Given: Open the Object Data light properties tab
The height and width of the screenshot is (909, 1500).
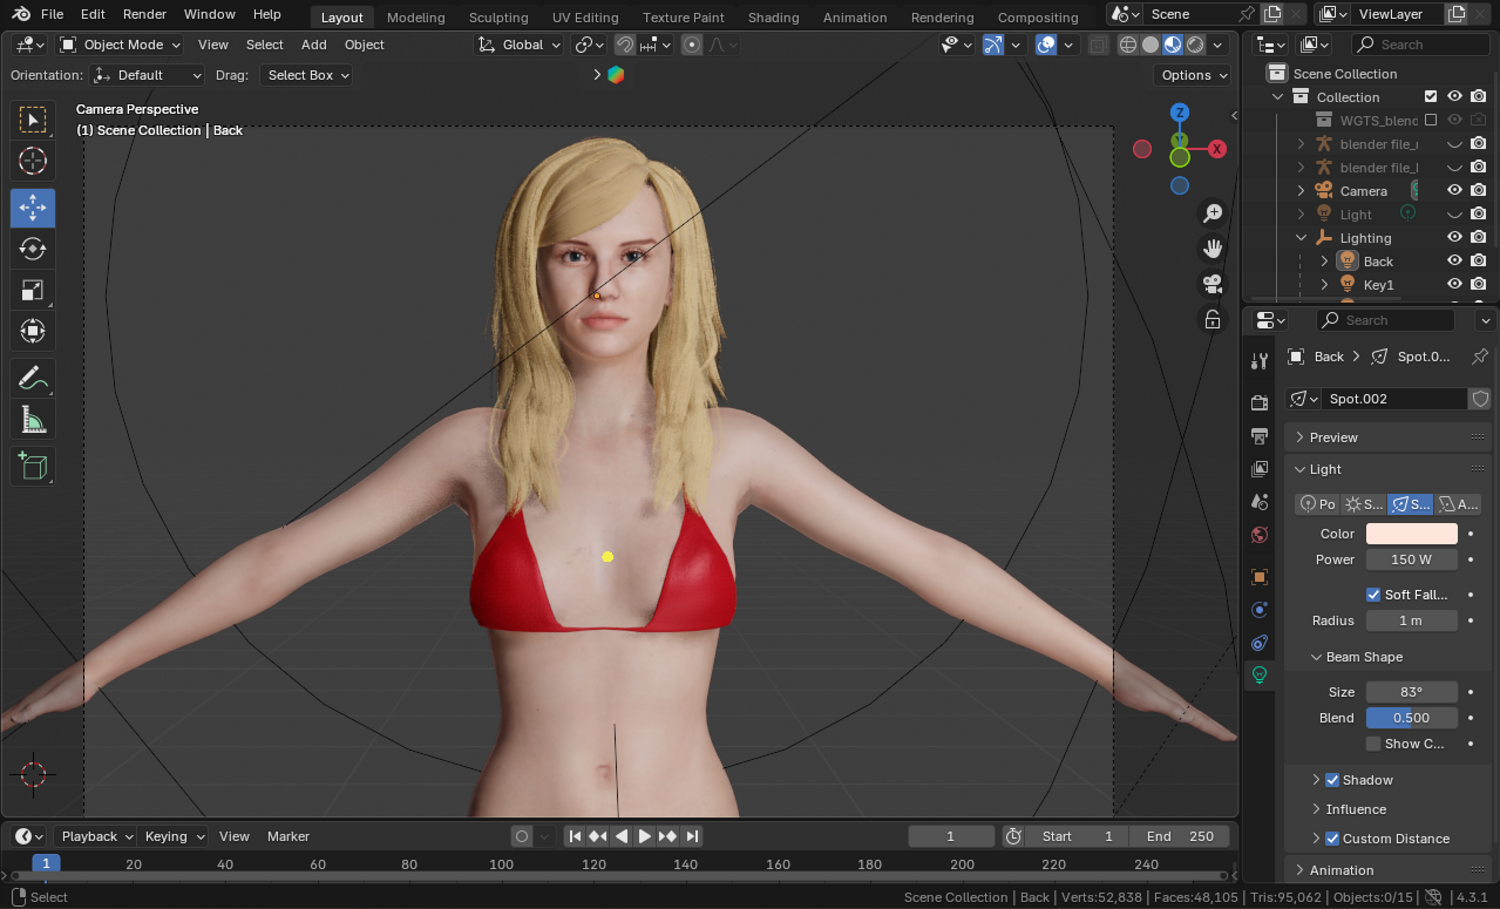Looking at the screenshot, I should (x=1260, y=675).
